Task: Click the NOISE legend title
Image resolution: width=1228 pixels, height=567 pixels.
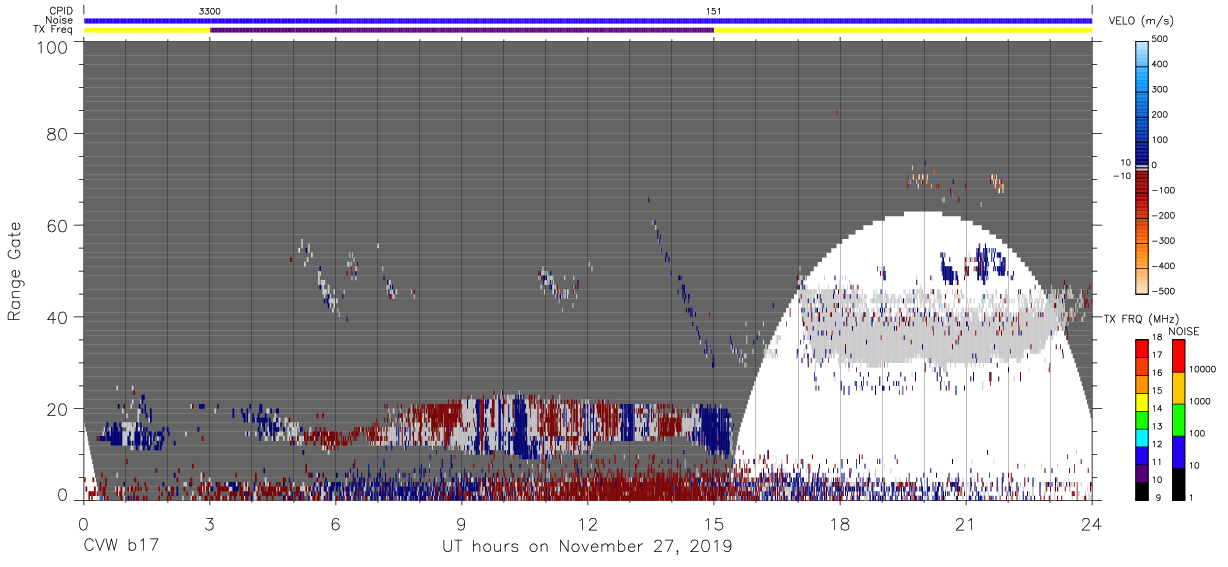Action: [1184, 331]
